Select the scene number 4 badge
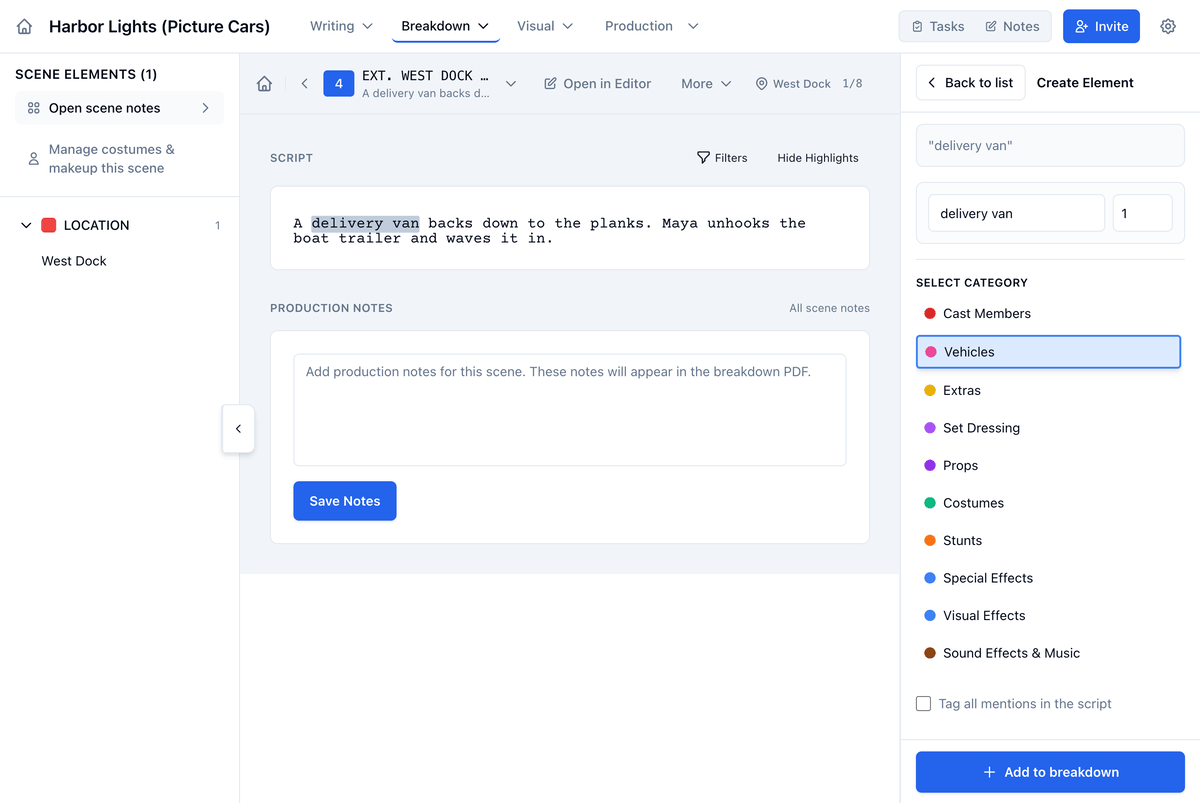 [x=338, y=84]
